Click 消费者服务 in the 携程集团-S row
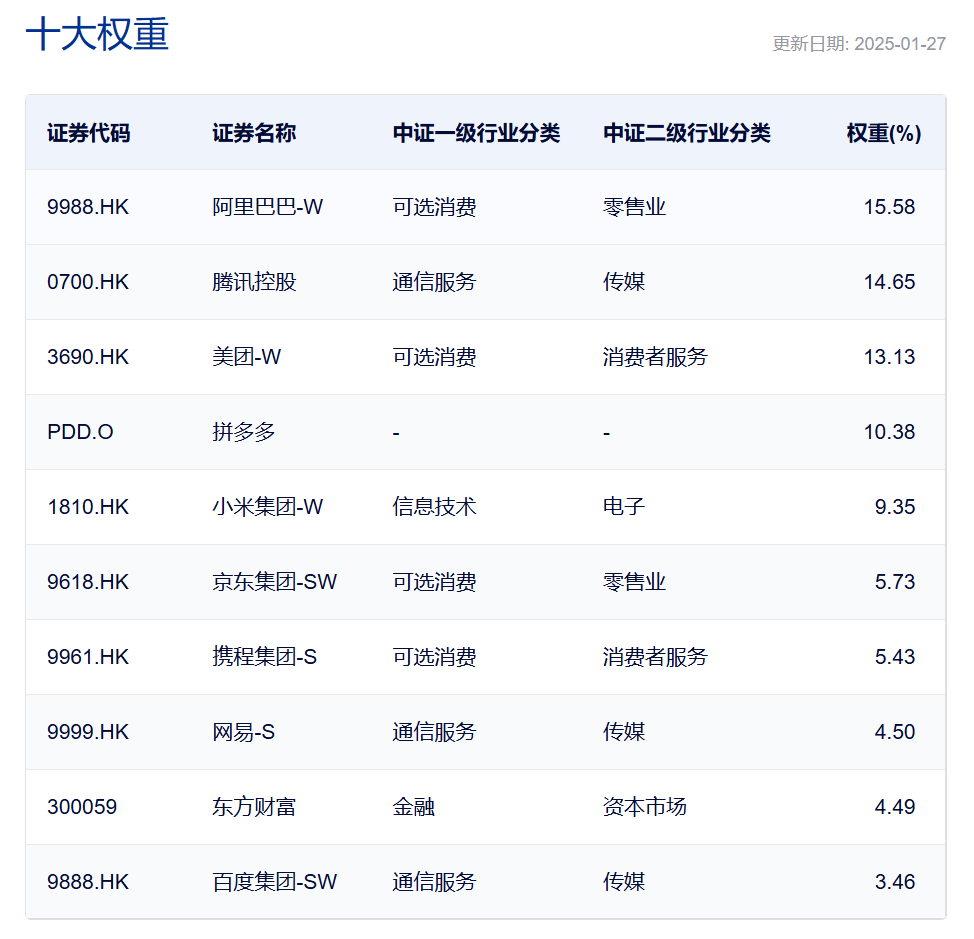 click(x=655, y=657)
